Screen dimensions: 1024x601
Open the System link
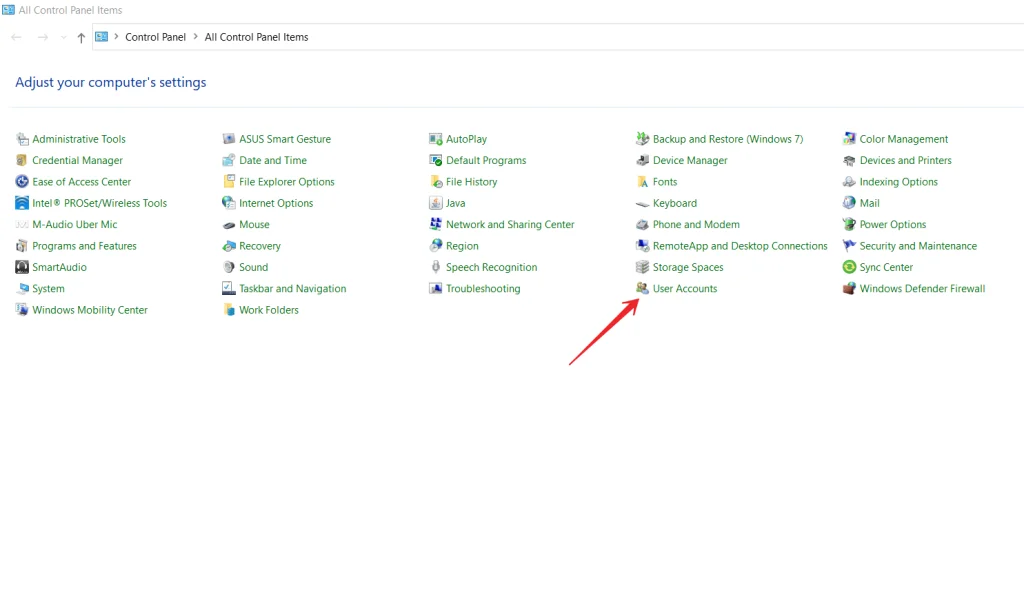(x=48, y=289)
